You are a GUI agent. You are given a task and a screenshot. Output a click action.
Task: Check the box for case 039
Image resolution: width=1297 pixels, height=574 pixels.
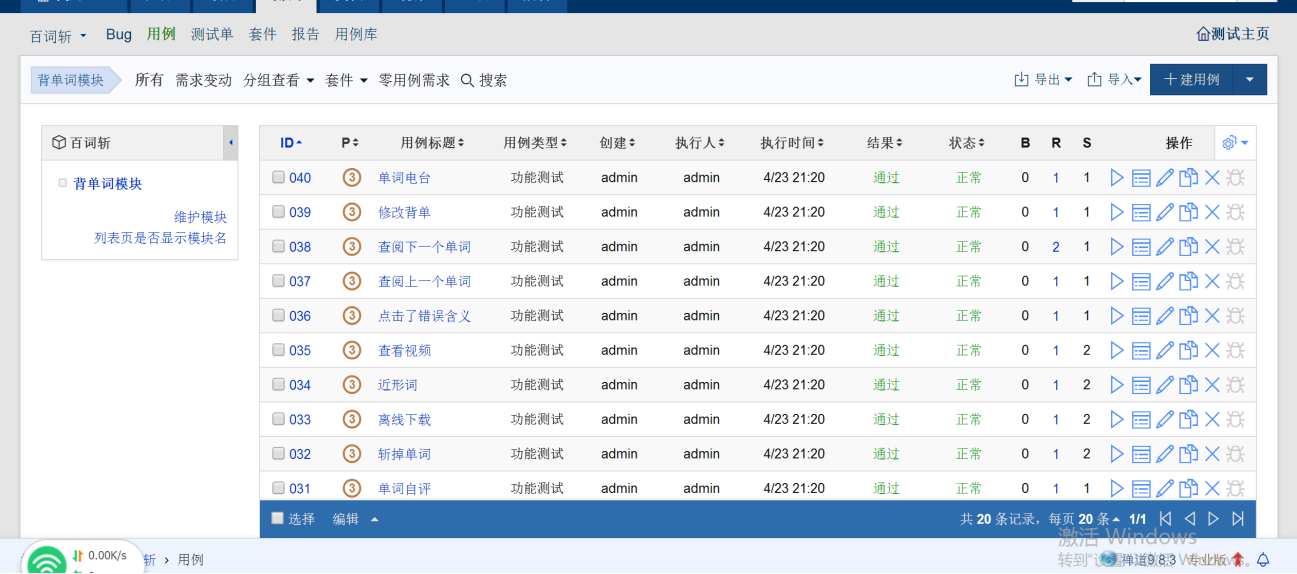(278, 212)
